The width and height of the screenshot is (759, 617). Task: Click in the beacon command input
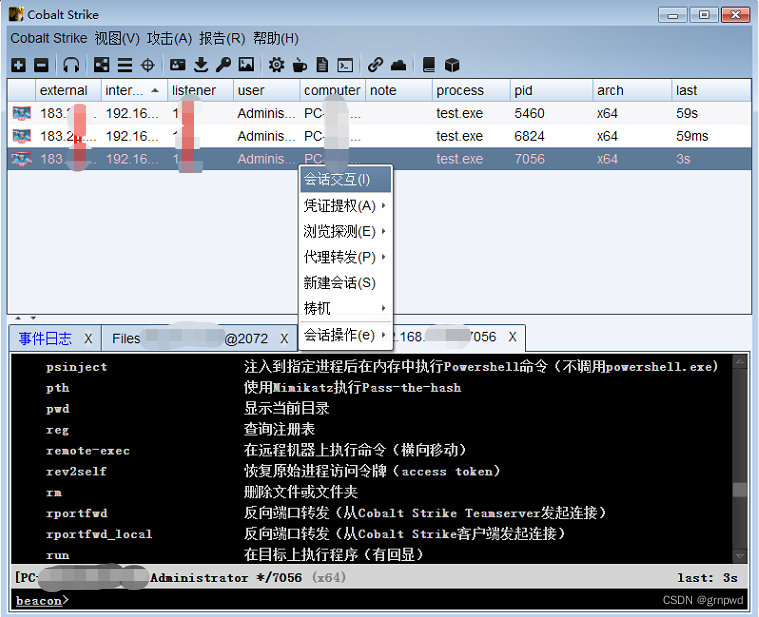point(380,600)
